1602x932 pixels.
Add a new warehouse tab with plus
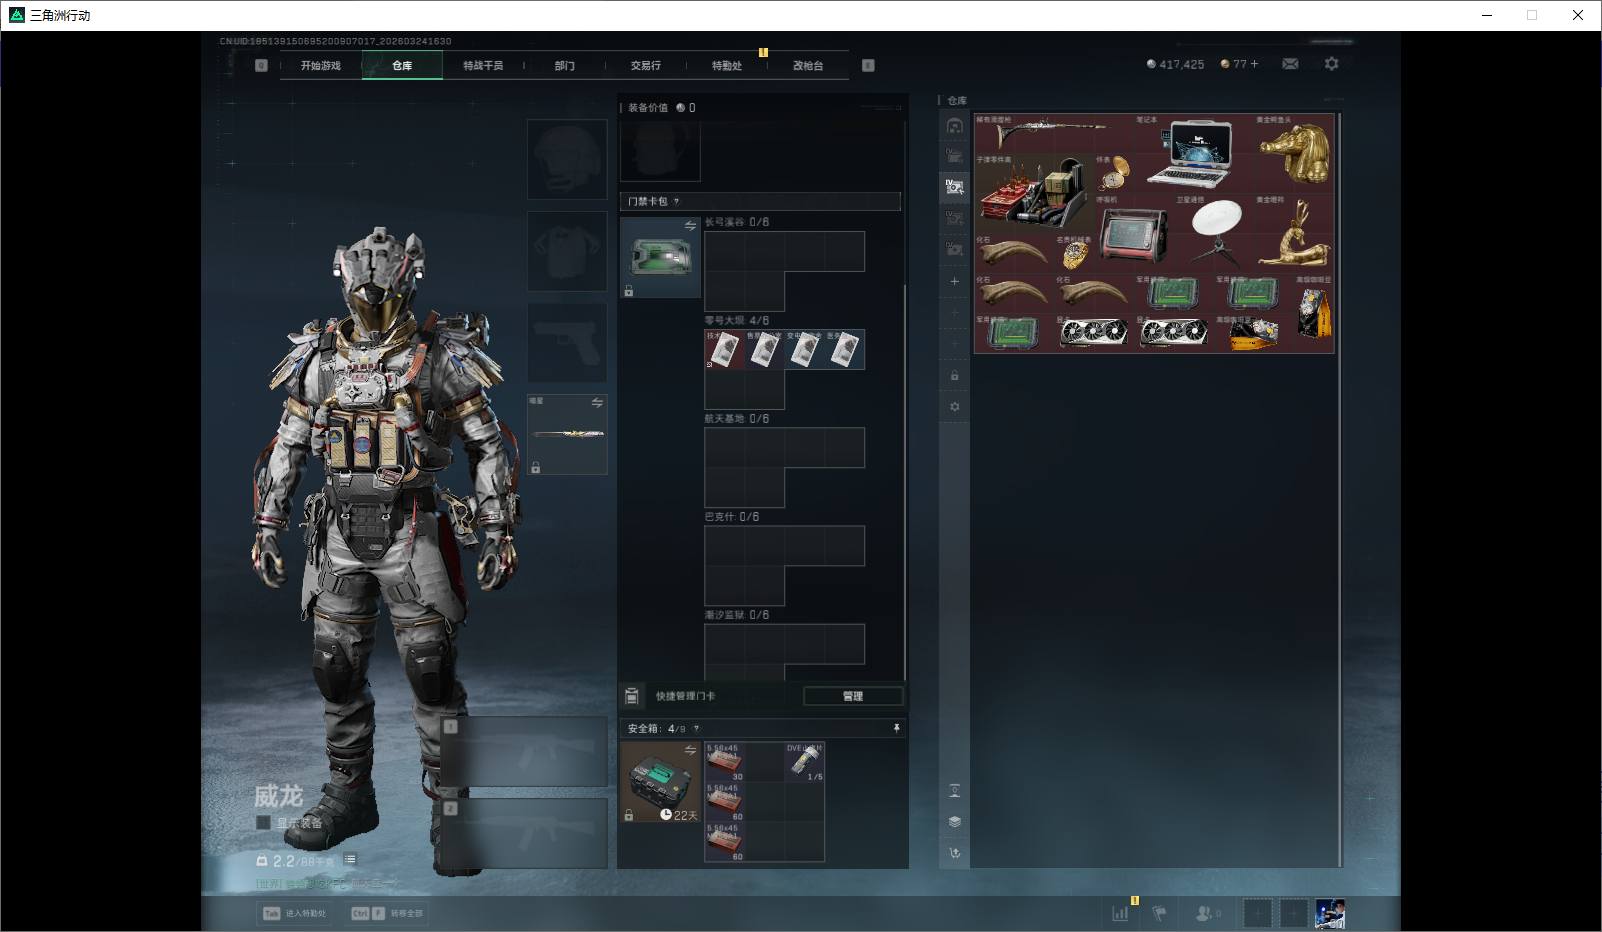(955, 281)
